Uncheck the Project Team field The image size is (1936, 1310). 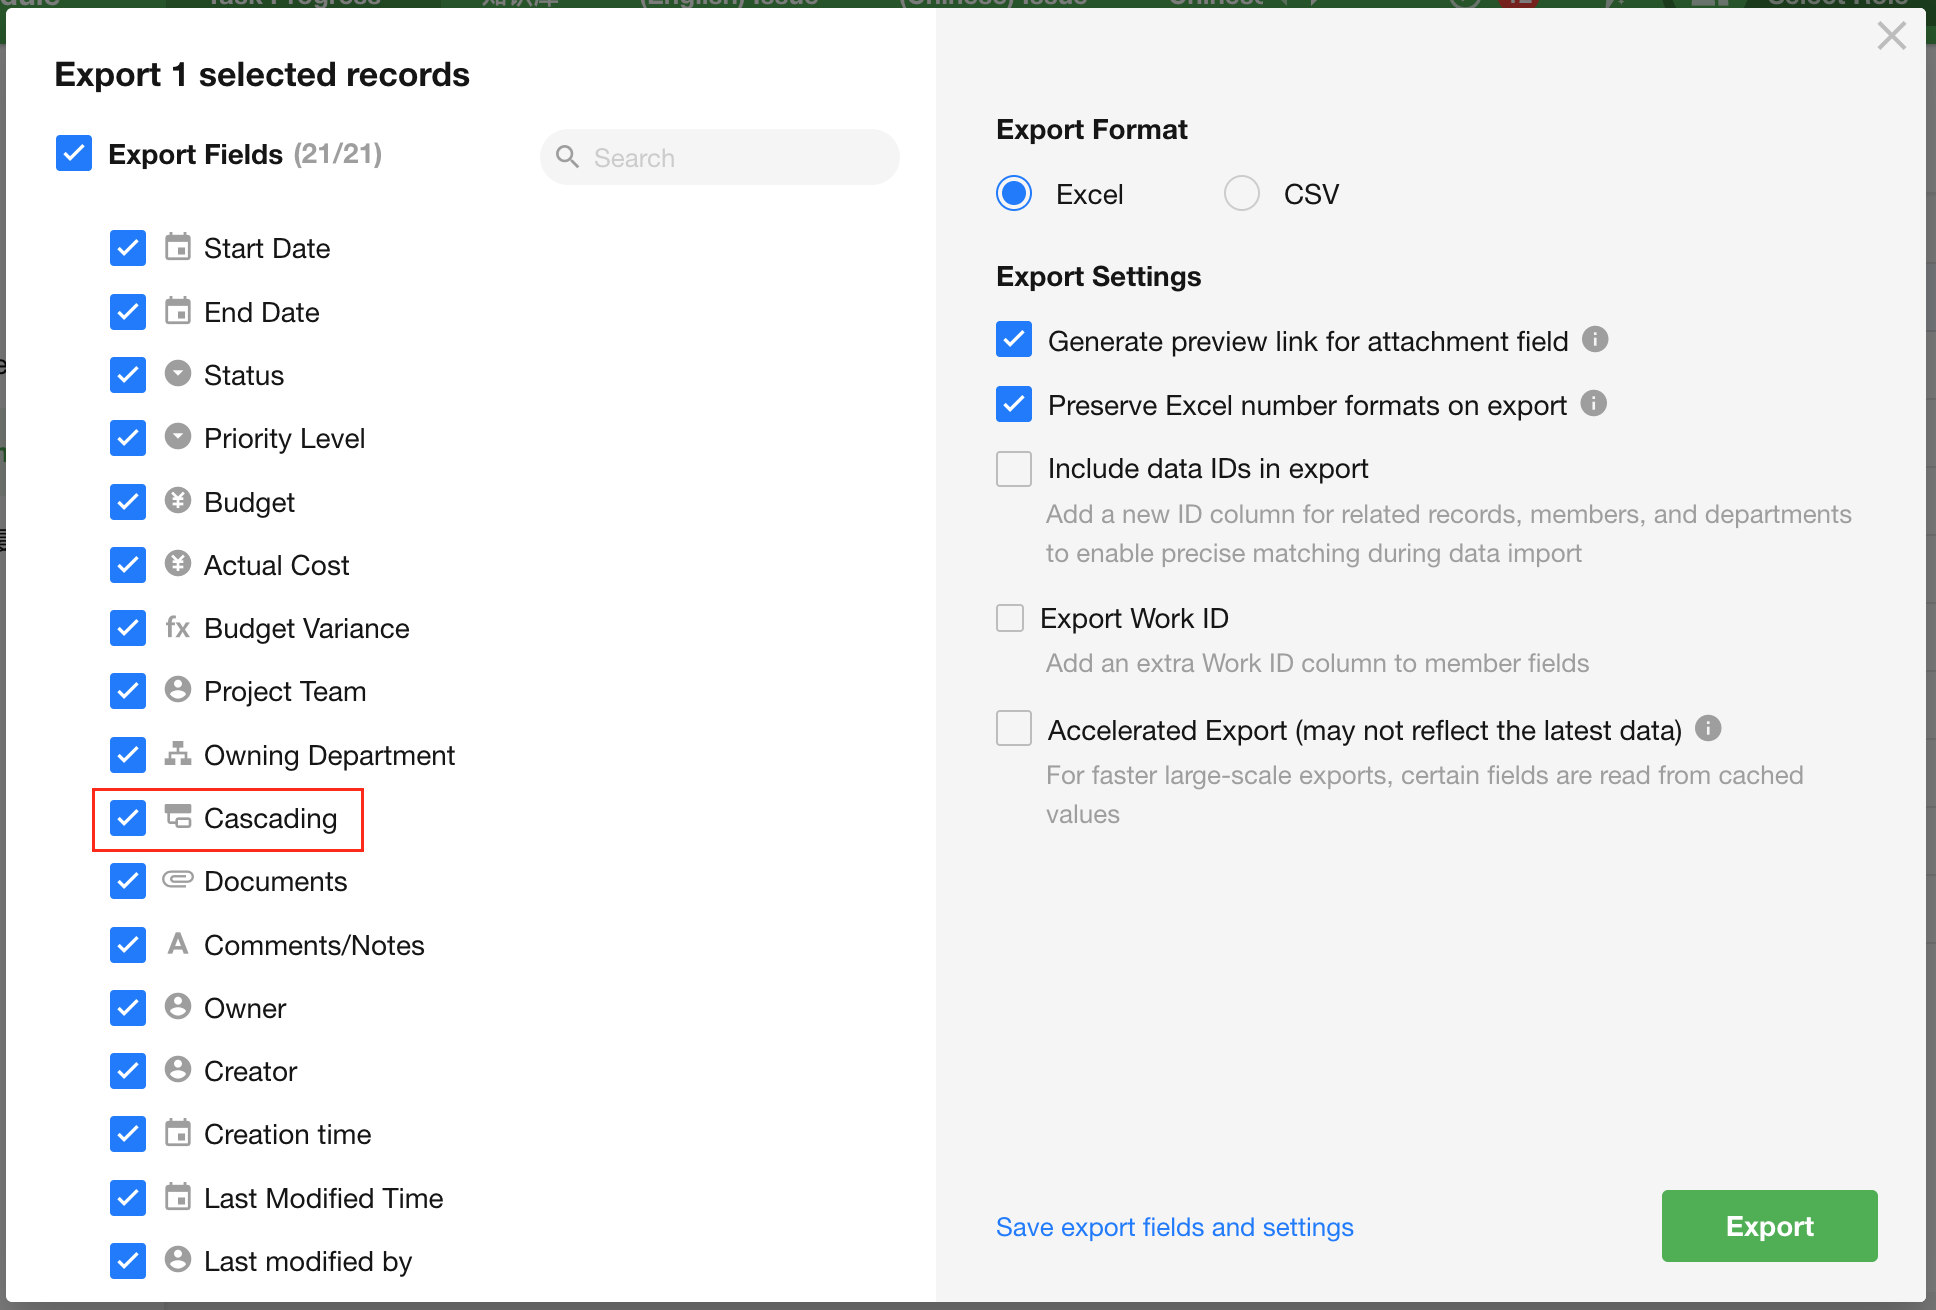(x=128, y=691)
